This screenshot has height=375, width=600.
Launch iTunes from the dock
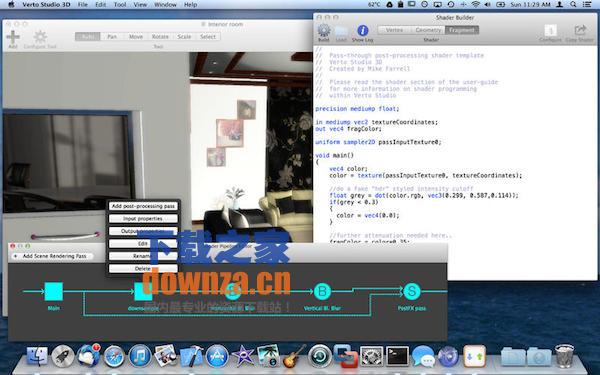point(140,356)
